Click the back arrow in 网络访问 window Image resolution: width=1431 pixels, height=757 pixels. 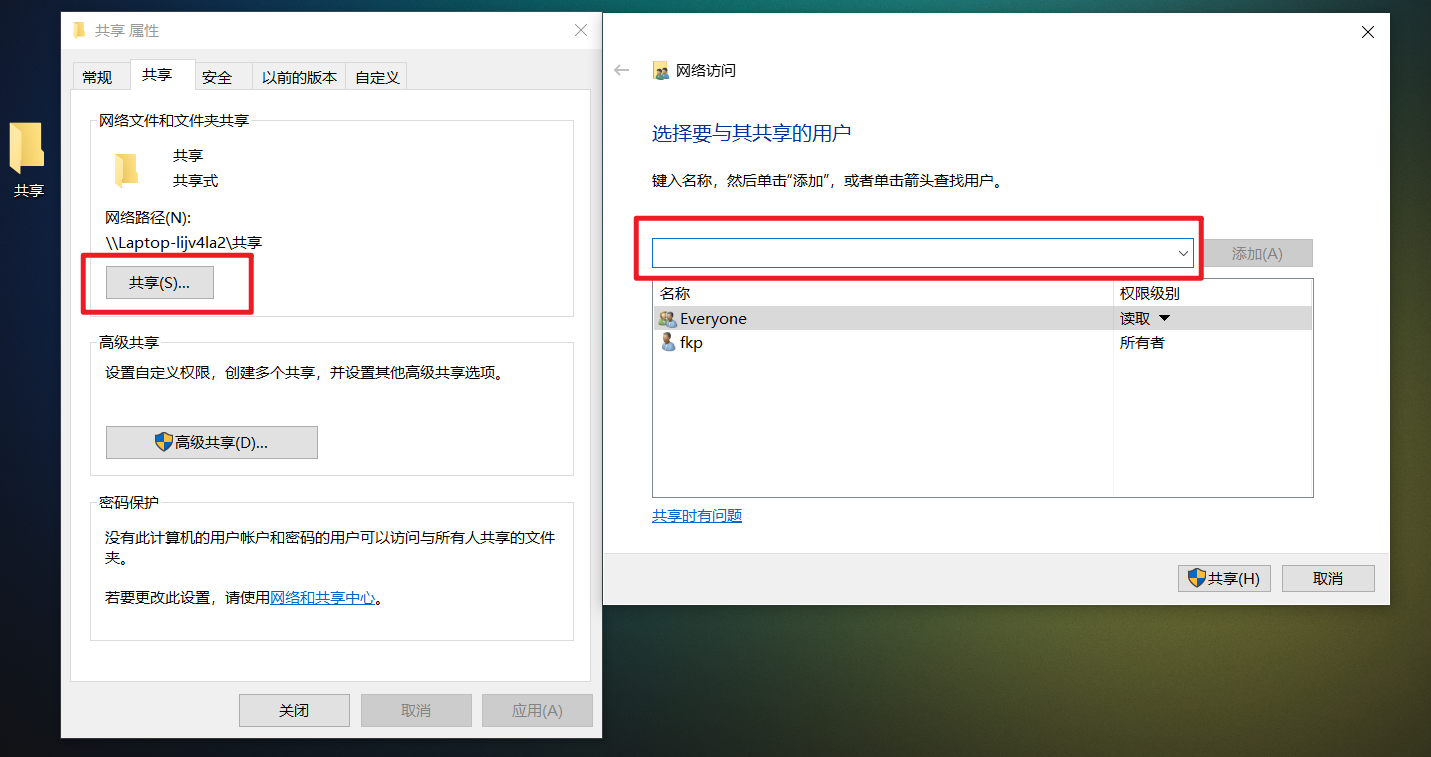click(x=622, y=70)
